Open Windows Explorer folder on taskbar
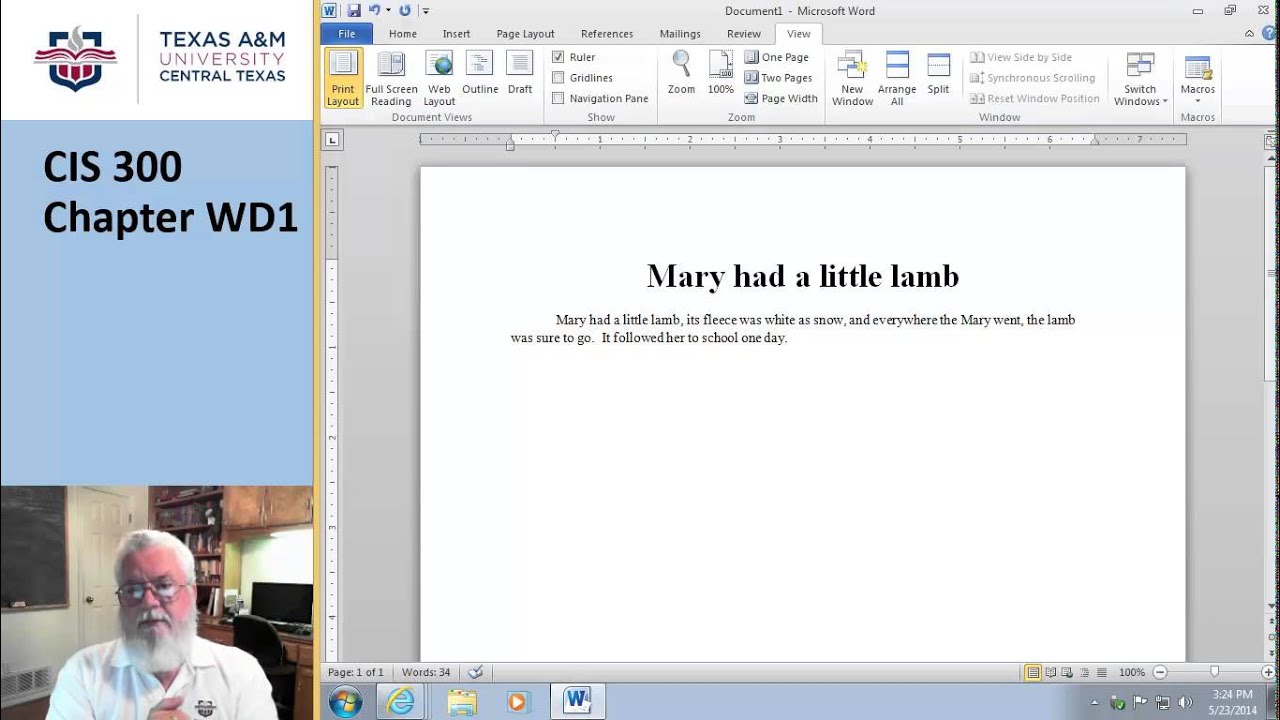Image resolution: width=1280 pixels, height=720 pixels. (462, 702)
